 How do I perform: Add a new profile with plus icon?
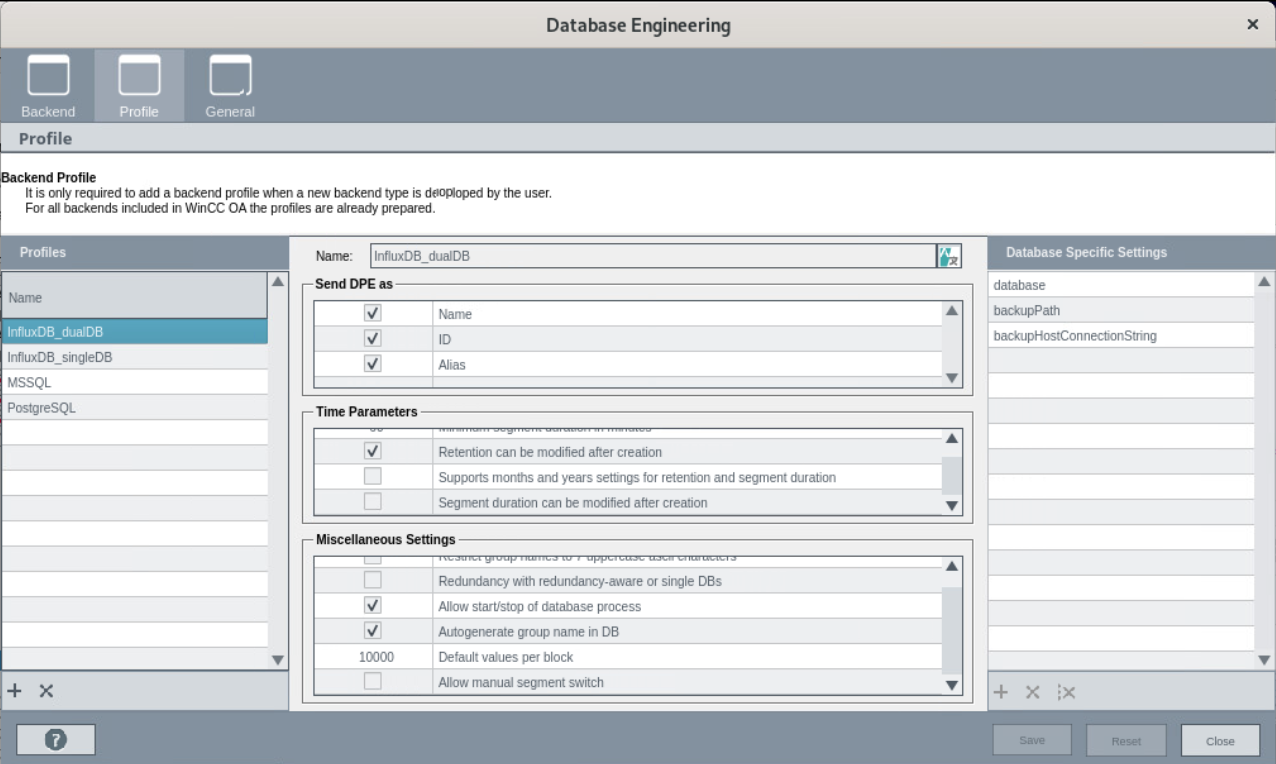click(15, 691)
